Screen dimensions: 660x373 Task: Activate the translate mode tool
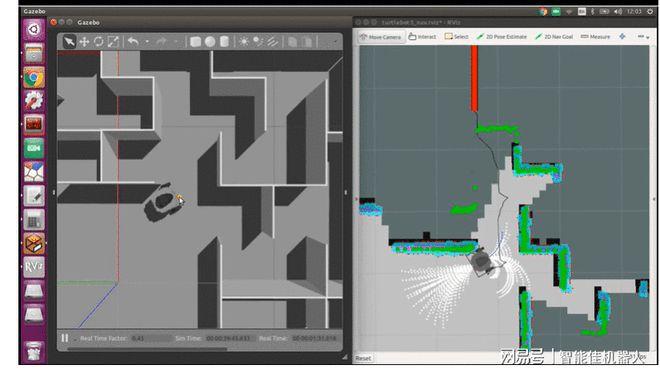84,42
